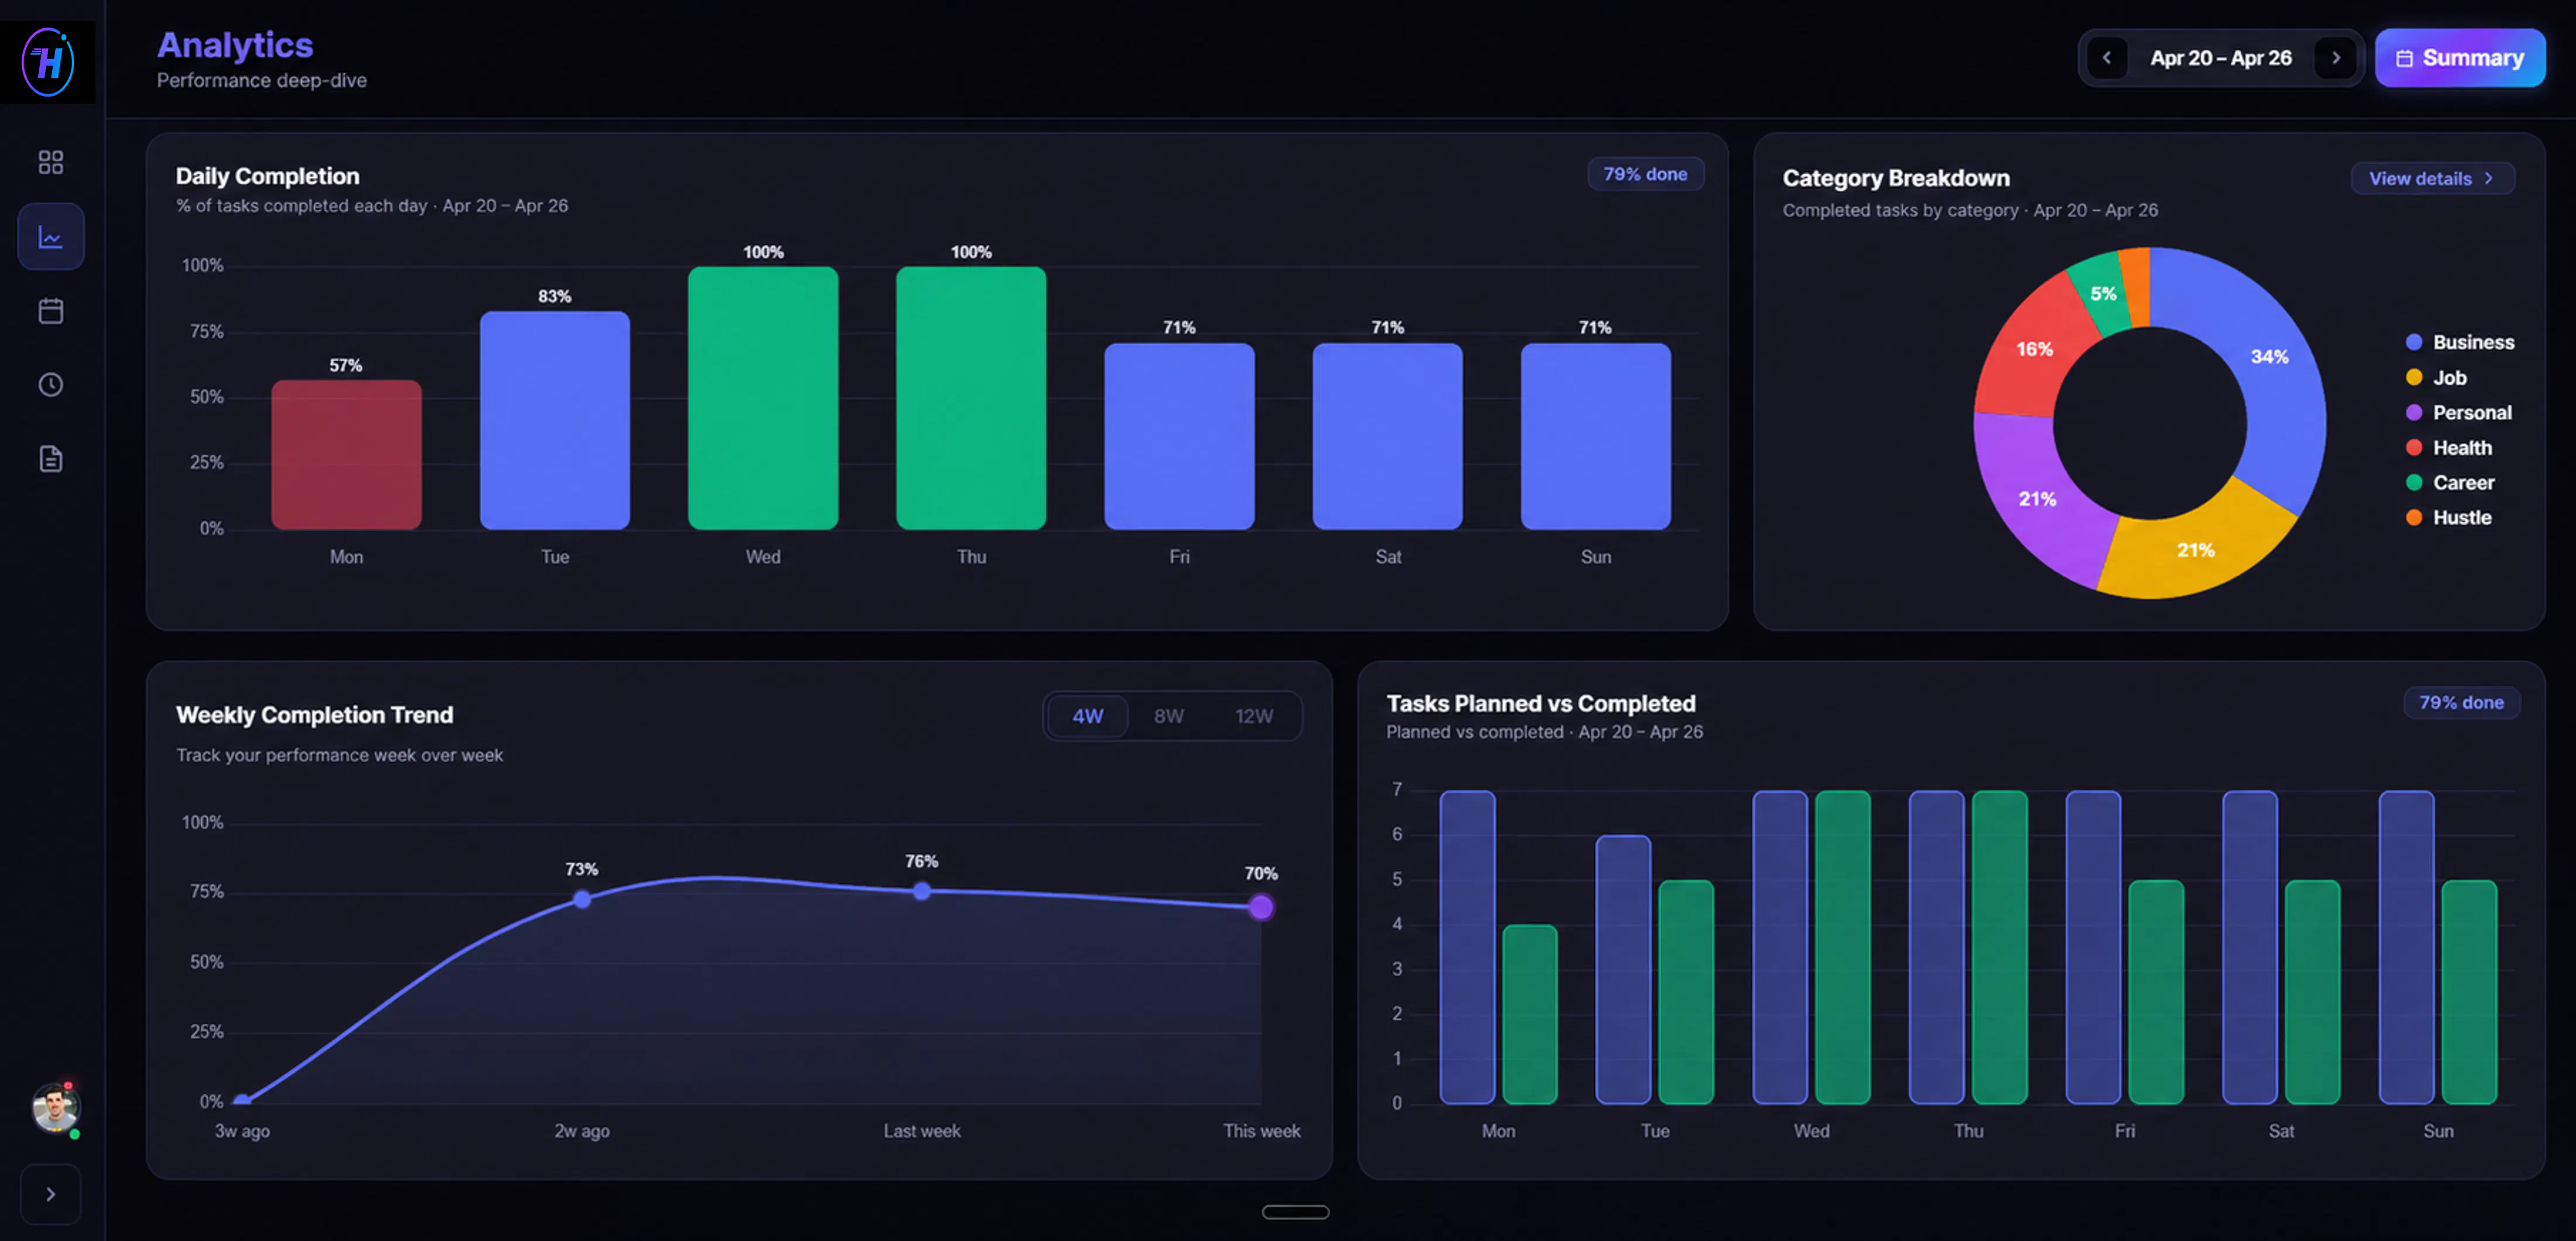Image resolution: width=2576 pixels, height=1241 pixels.
Task: Toggle the Job legend item
Action: click(2436, 378)
